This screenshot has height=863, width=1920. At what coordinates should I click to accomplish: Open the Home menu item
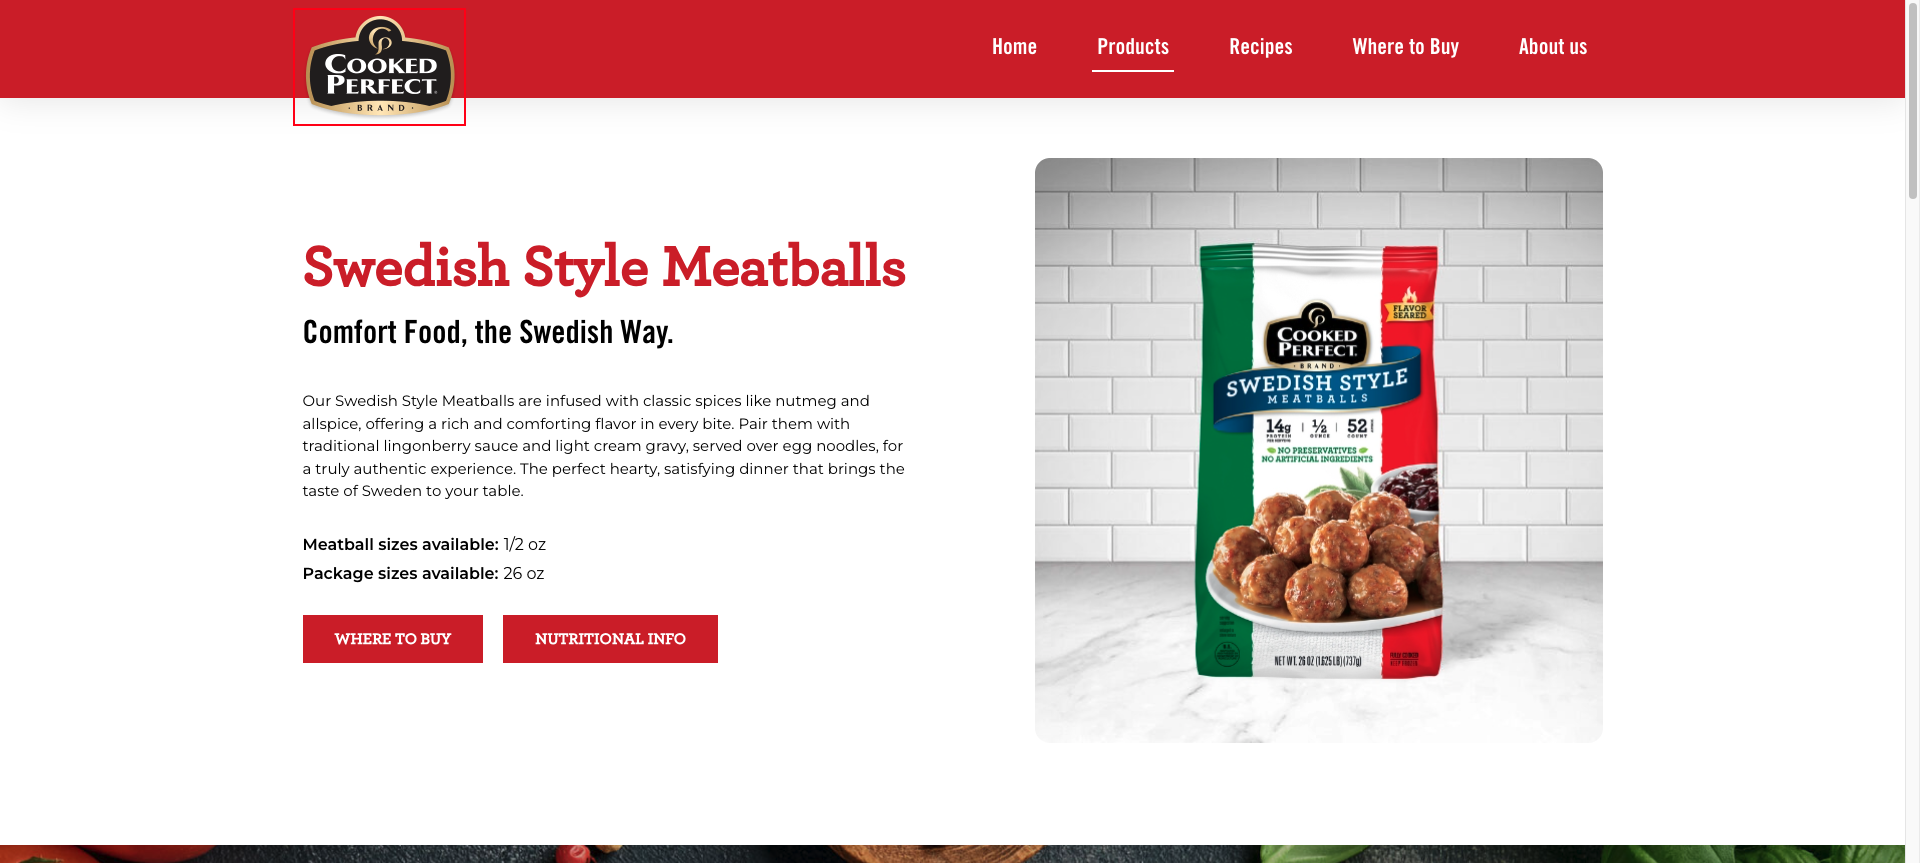[x=1014, y=47]
